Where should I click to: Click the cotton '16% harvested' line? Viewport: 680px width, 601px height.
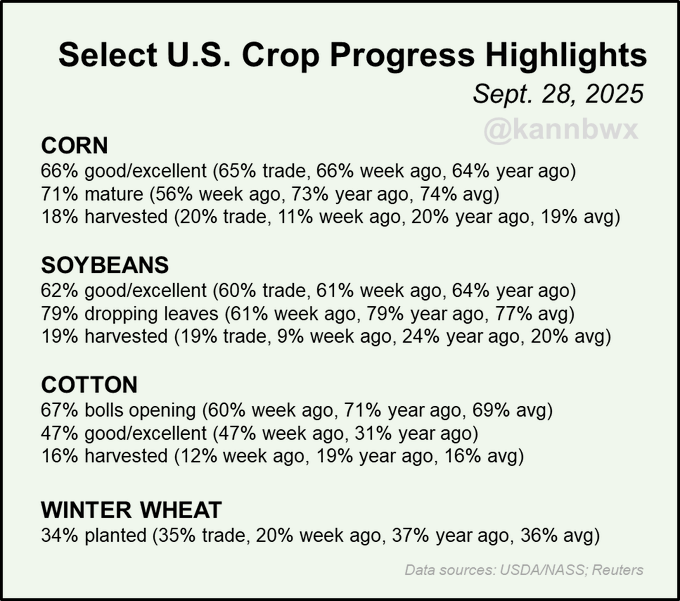282,457
